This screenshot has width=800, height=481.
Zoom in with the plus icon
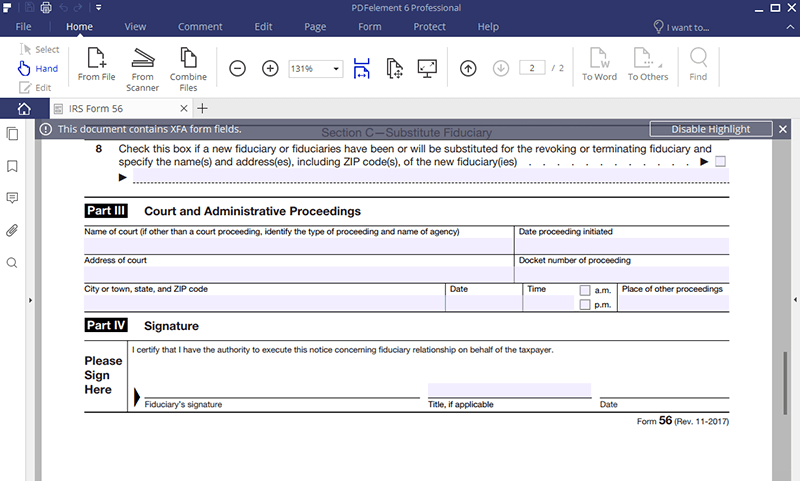click(x=270, y=68)
